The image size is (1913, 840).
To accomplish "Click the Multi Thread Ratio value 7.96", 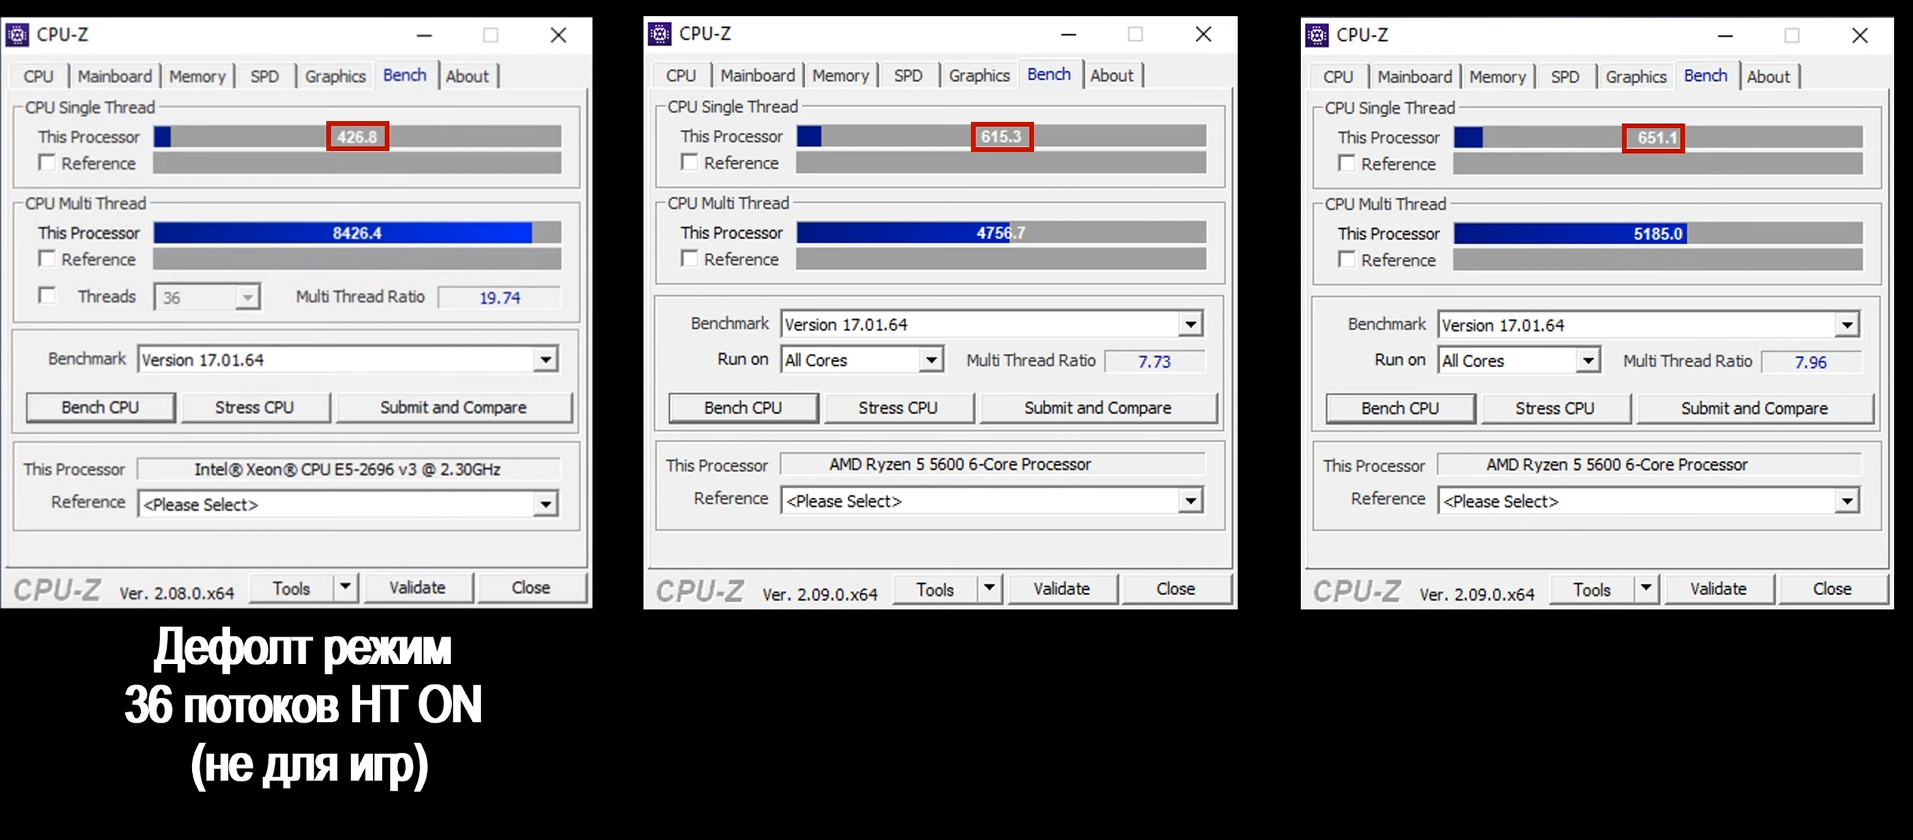I will point(1811,362).
